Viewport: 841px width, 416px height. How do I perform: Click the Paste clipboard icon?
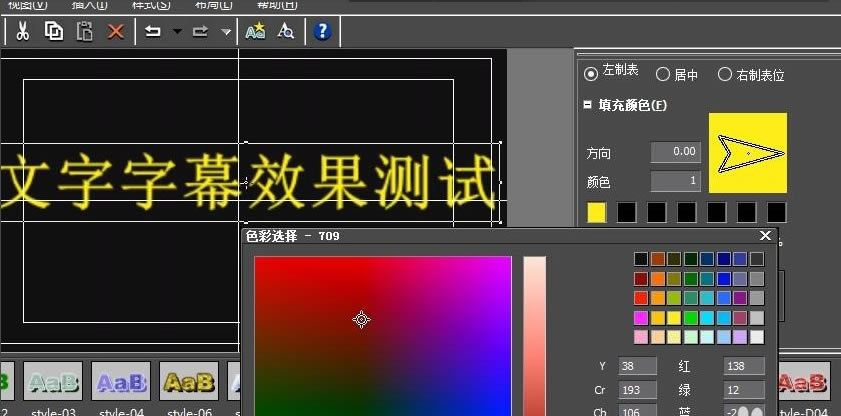pyautogui.click(x=85, y=31)
